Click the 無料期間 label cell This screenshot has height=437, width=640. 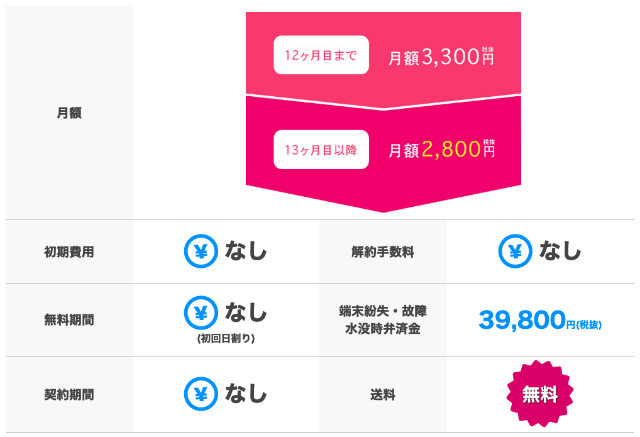[69, 319]
